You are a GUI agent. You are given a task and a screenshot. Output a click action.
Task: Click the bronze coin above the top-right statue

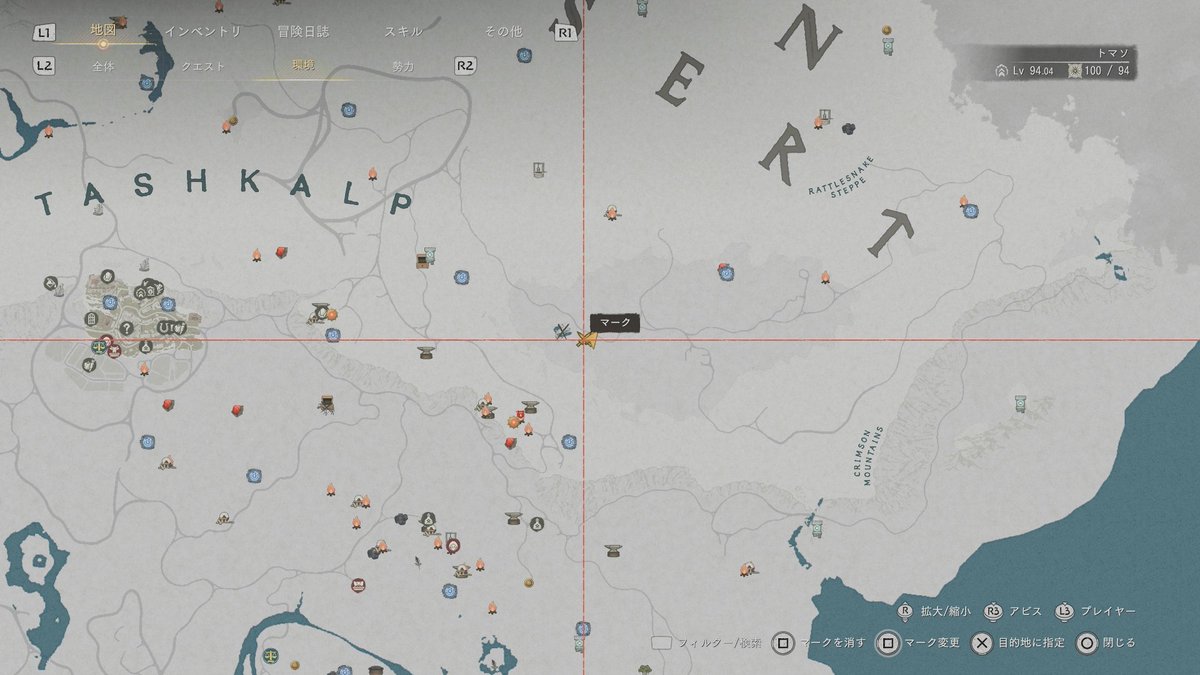tap(887, 31)
